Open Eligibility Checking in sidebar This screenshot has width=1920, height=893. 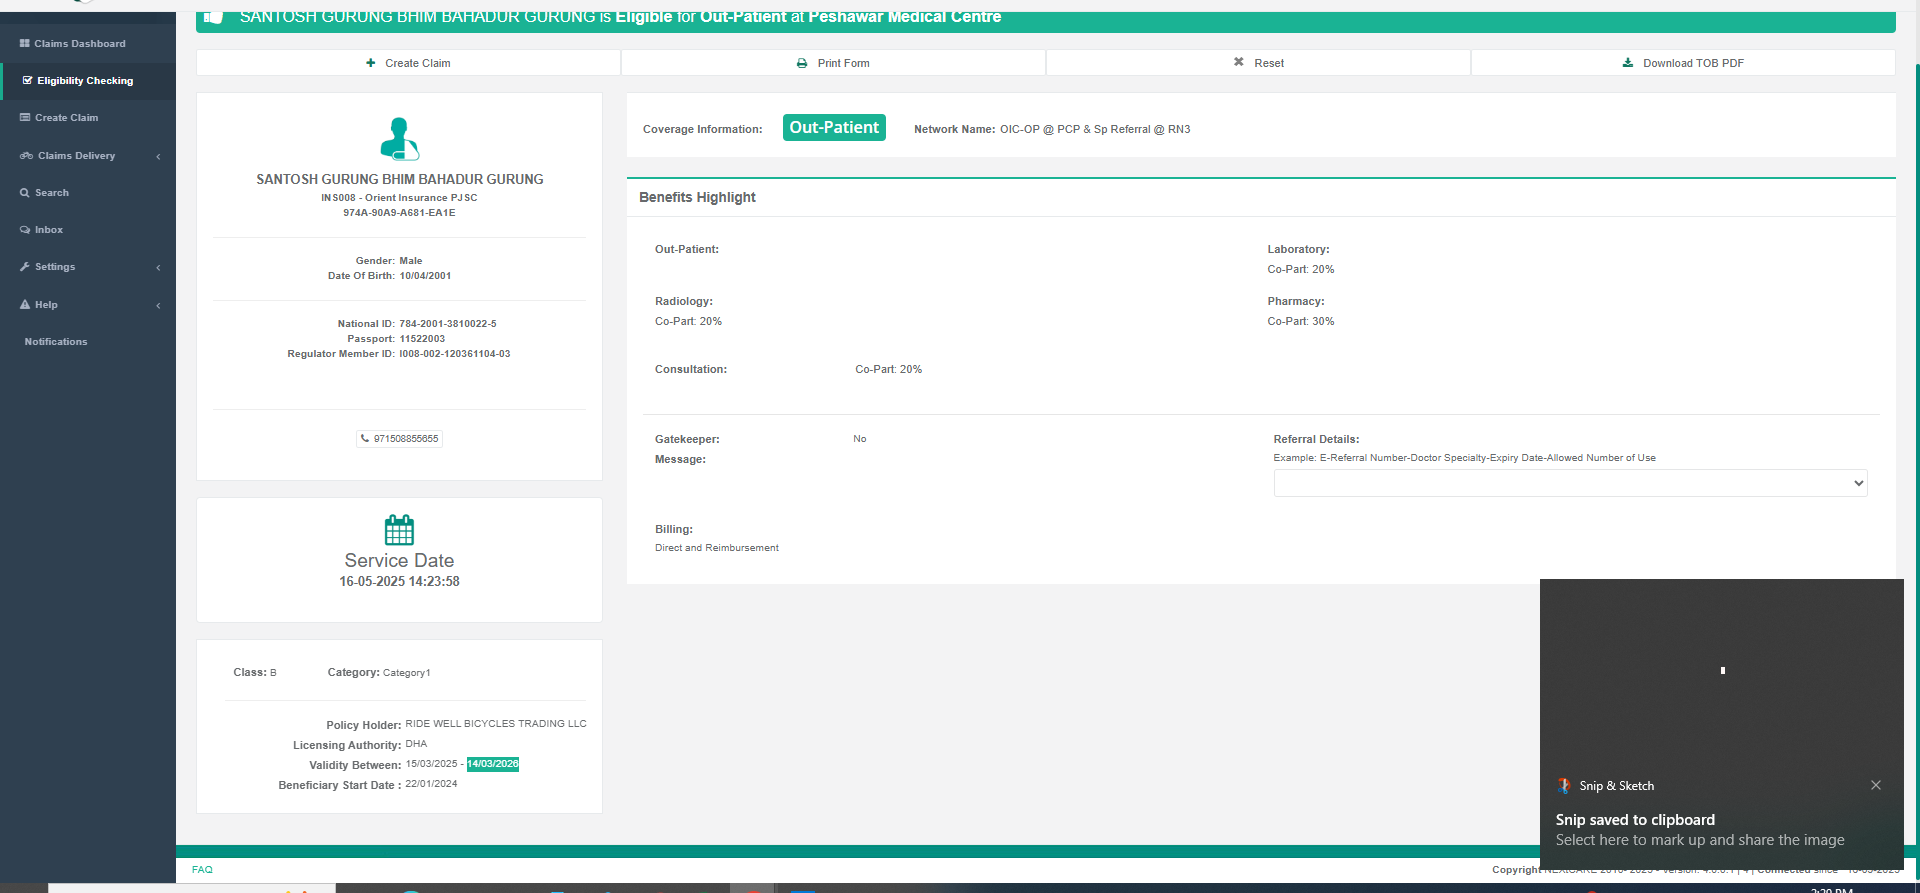[85, 81]
